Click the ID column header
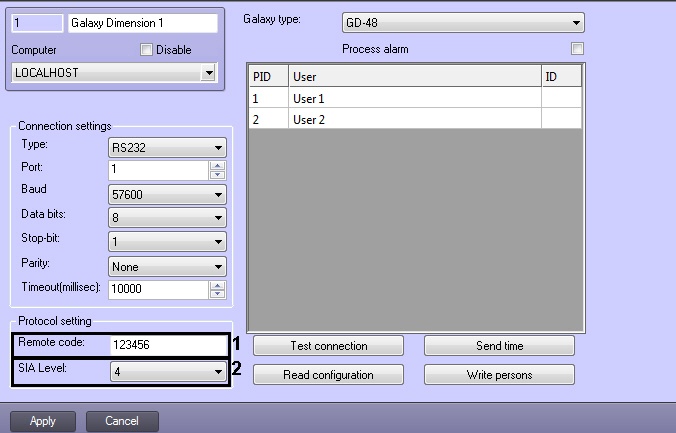The height and width of the screenshot is (433, 676). [x=561, y=76]
